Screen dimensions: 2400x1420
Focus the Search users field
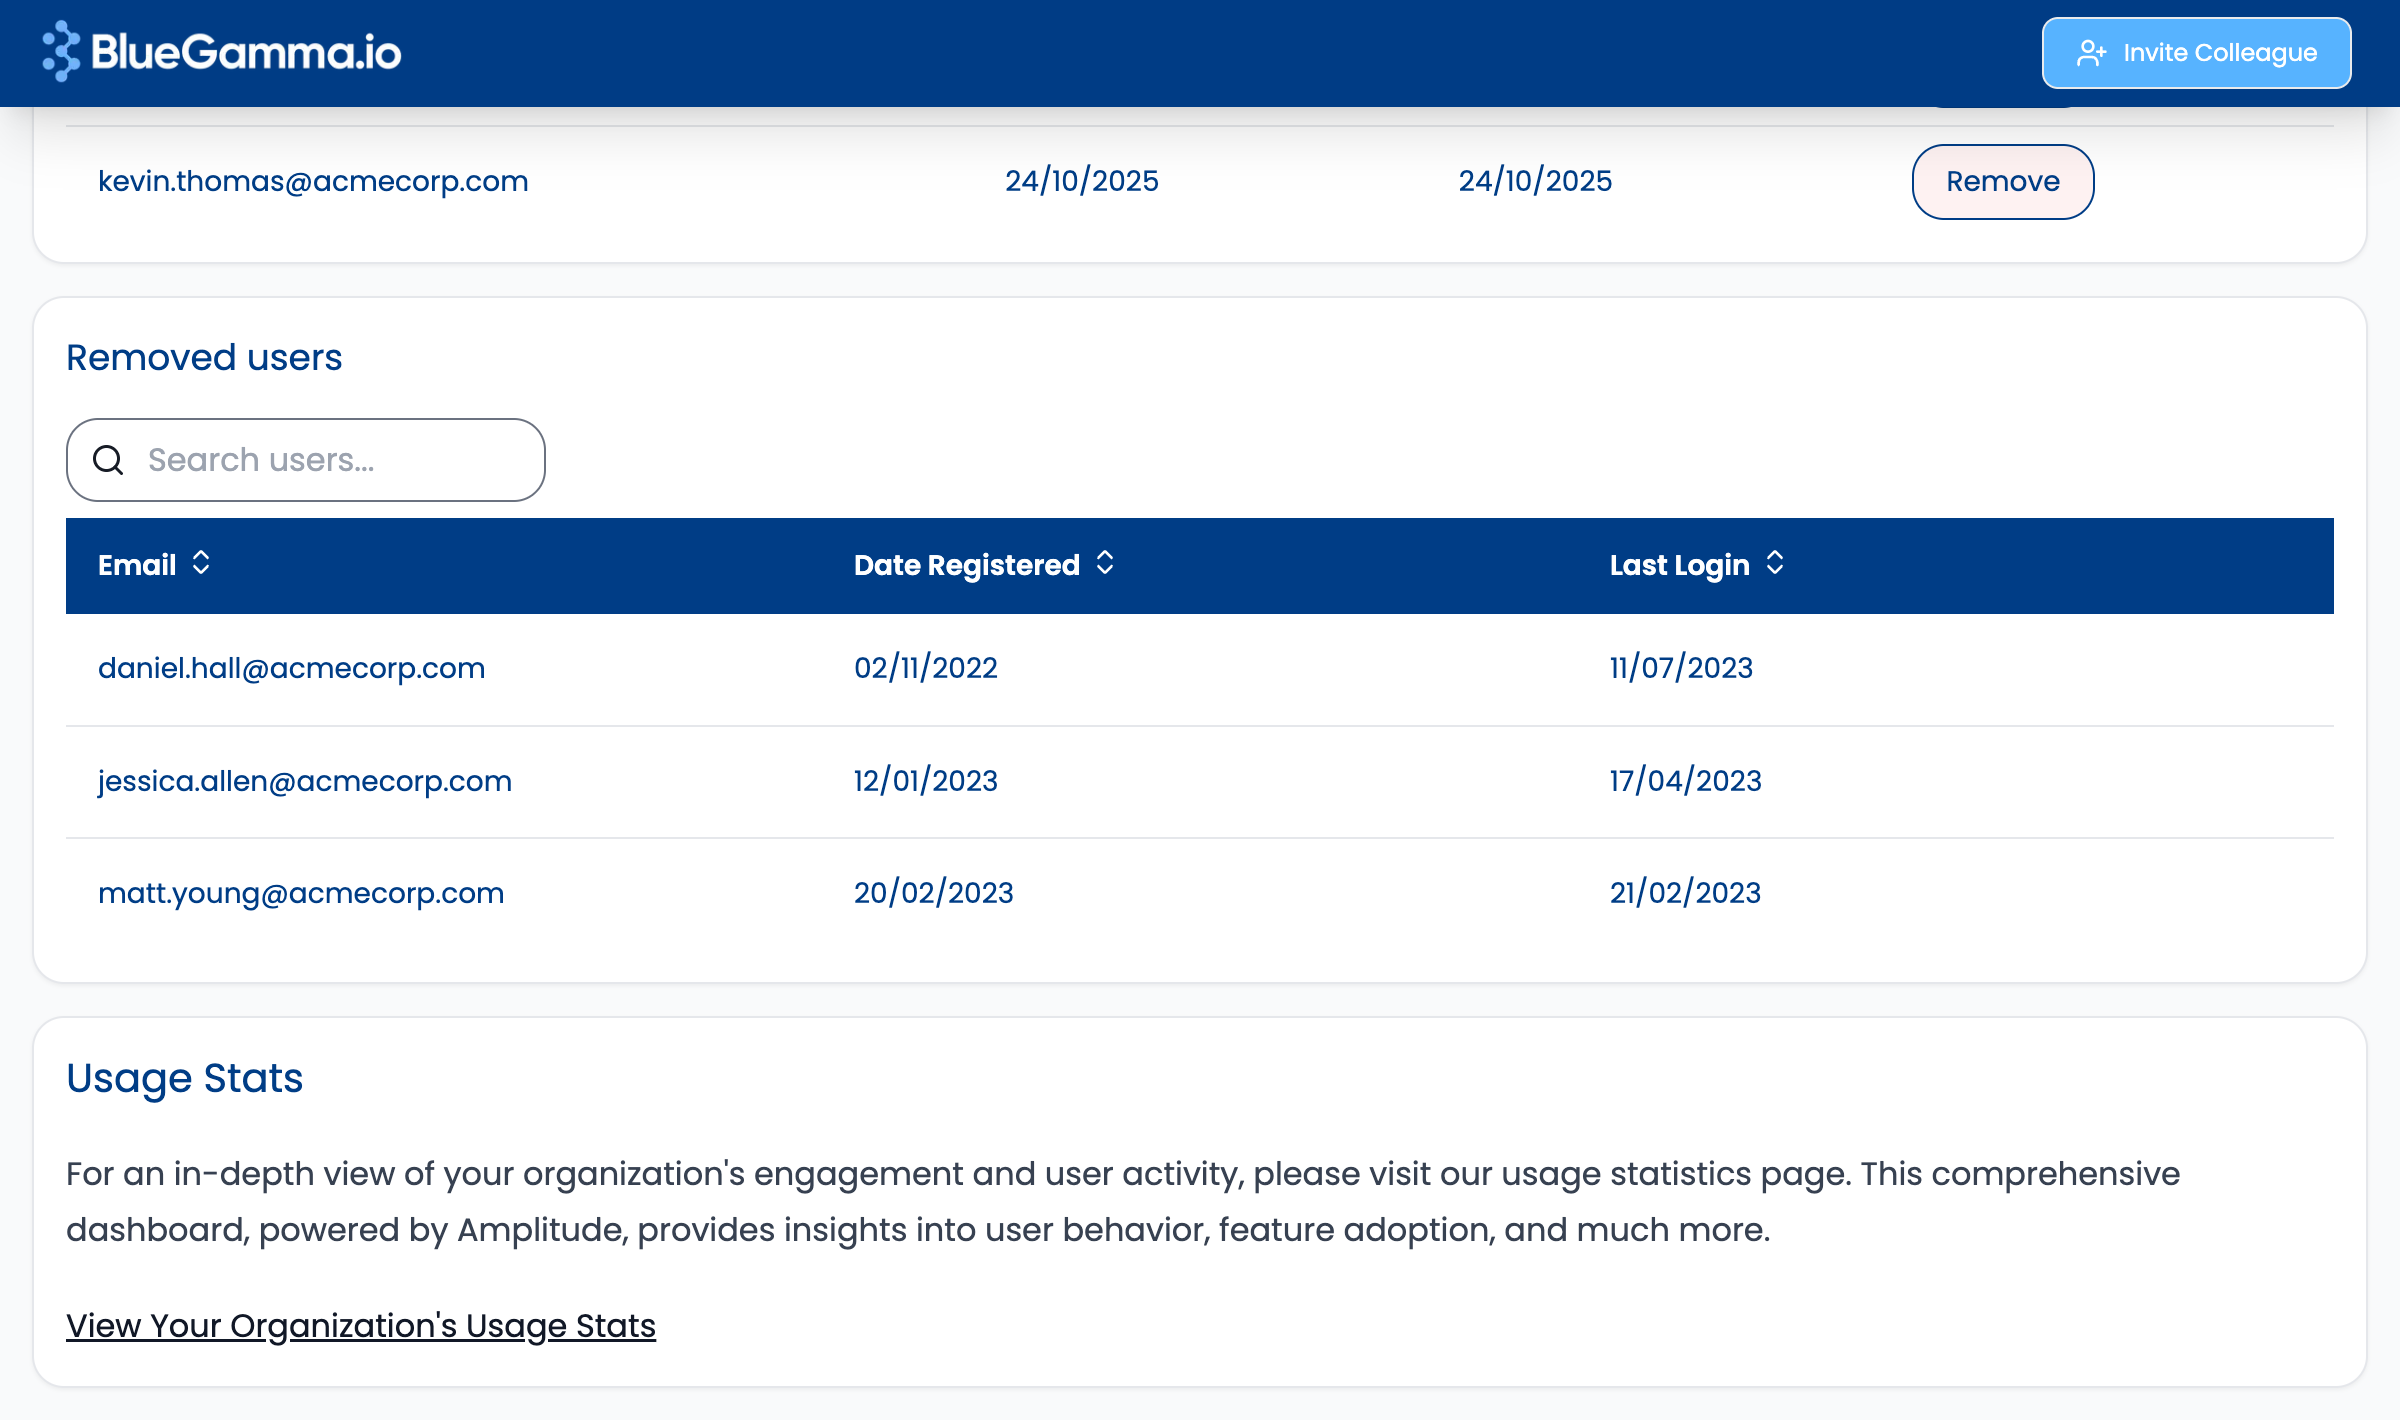306,460
